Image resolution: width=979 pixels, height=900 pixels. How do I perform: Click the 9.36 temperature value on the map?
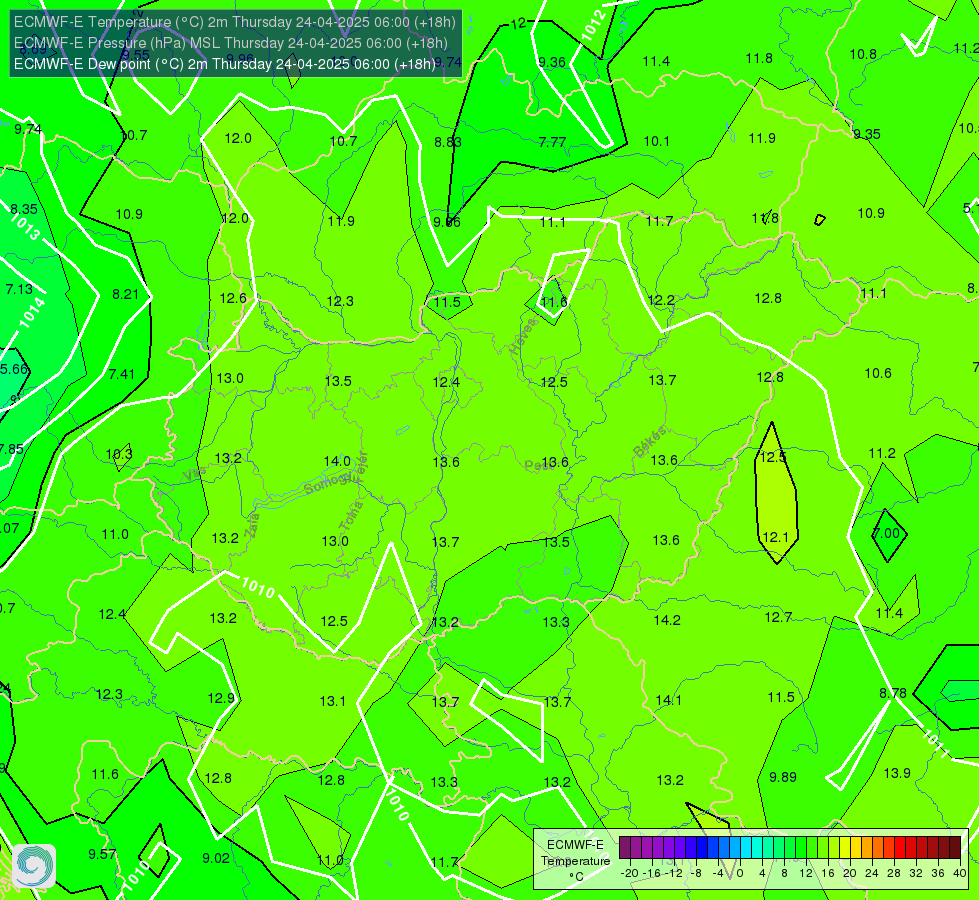point(552,62)
